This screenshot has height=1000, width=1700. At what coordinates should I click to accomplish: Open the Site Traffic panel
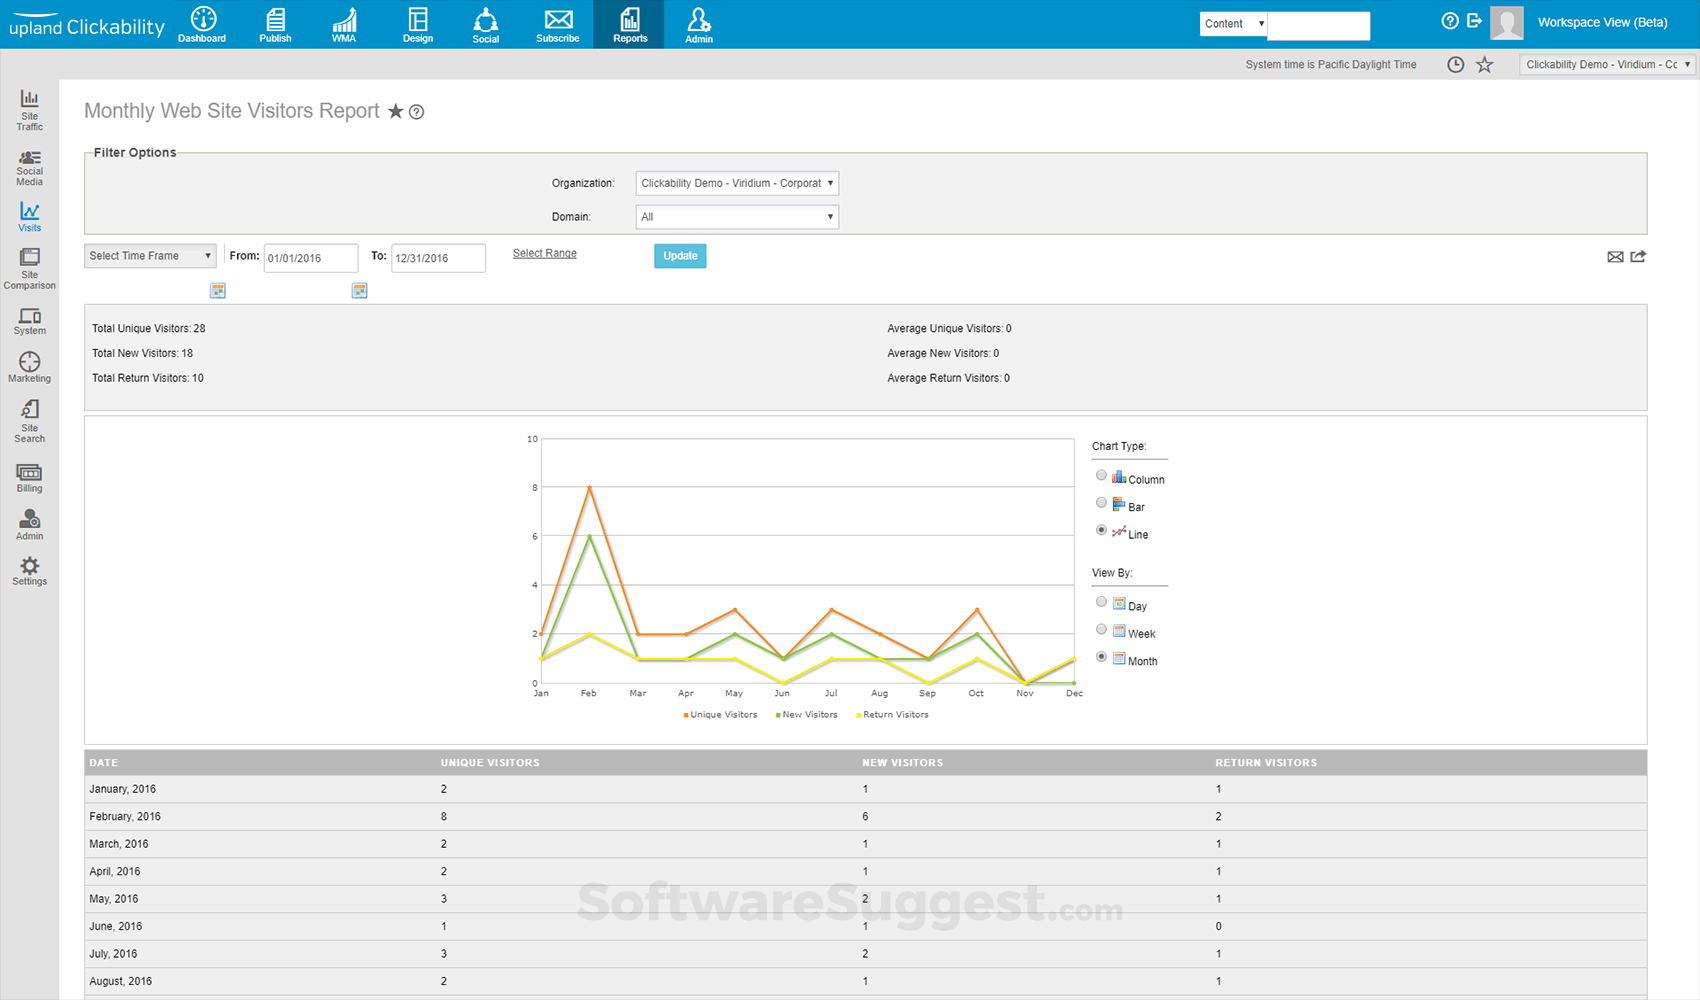click(x=29, y=108)
